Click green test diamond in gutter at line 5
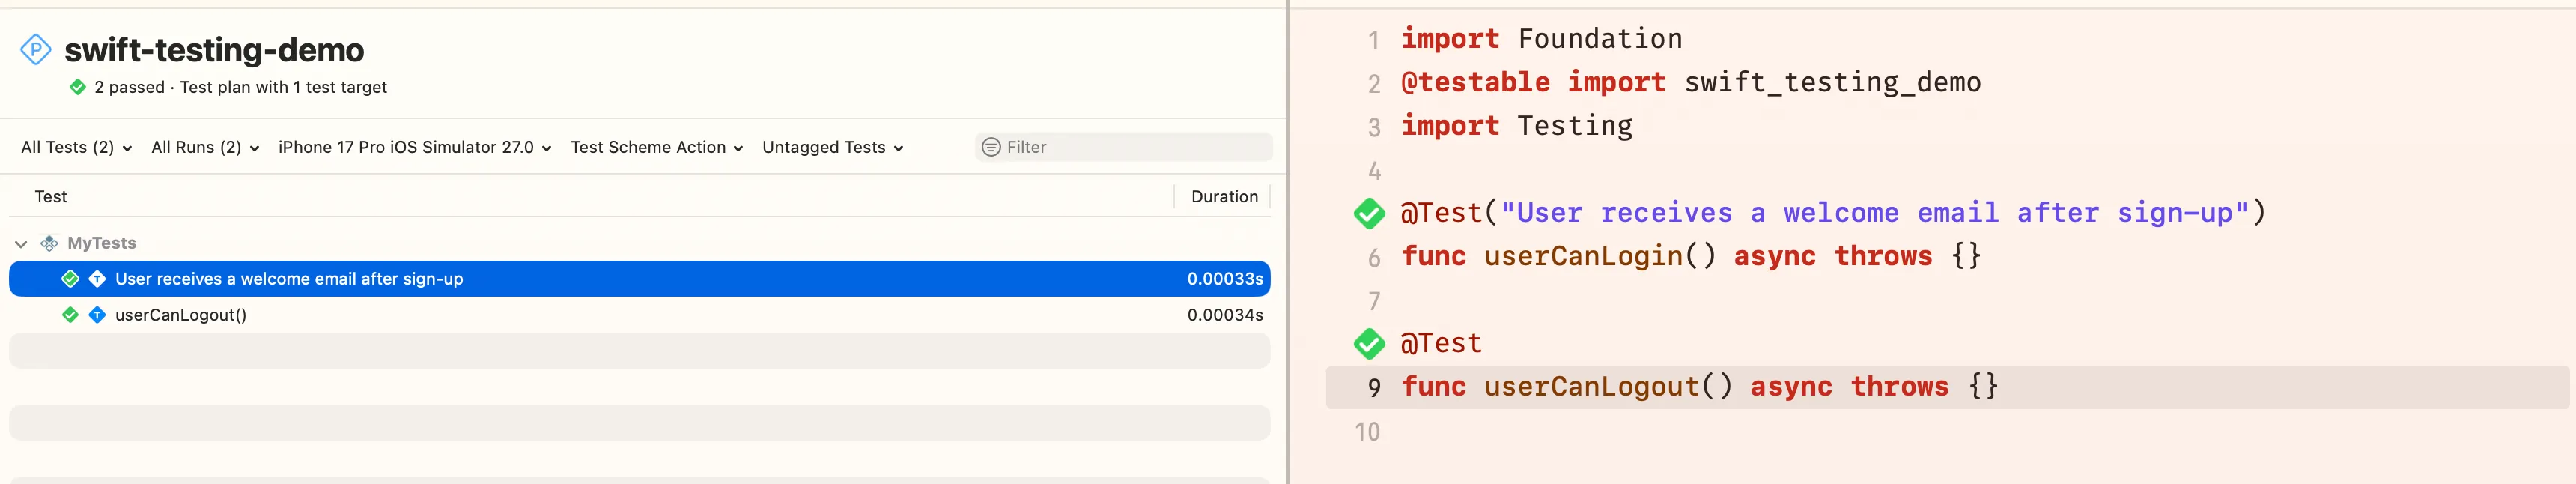Image resolution: width=2576 pixels, height=484 pixels. (1369, 213)
